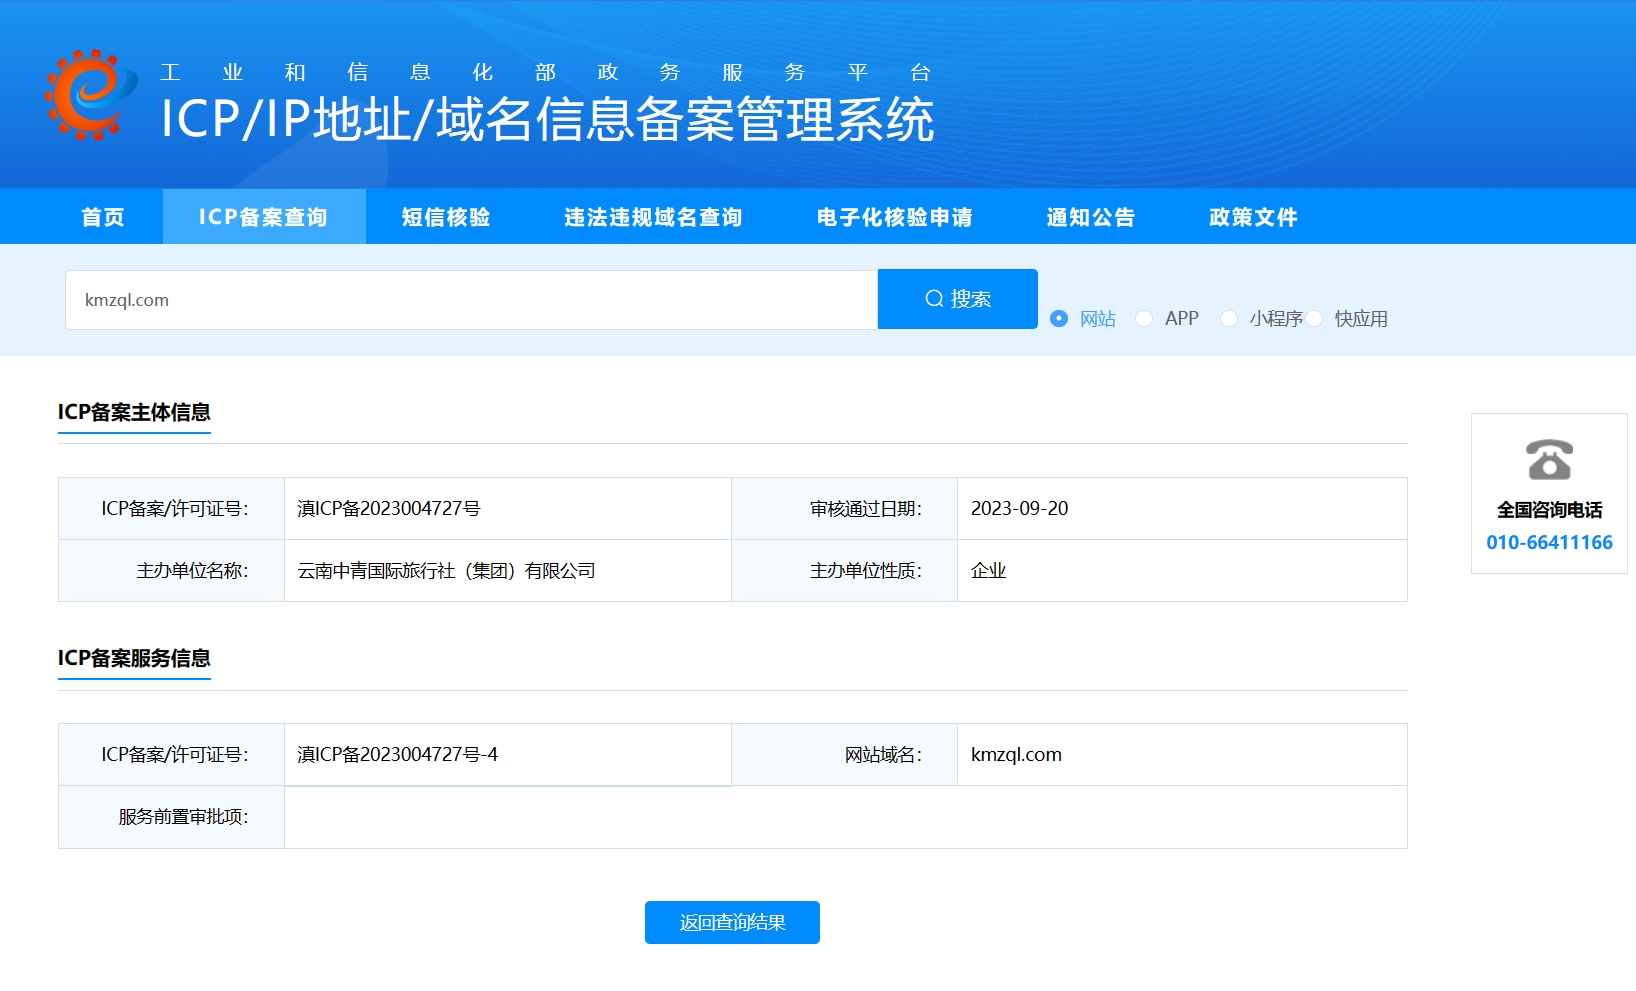Click the 主办单位名称 label

pos(193,570)
